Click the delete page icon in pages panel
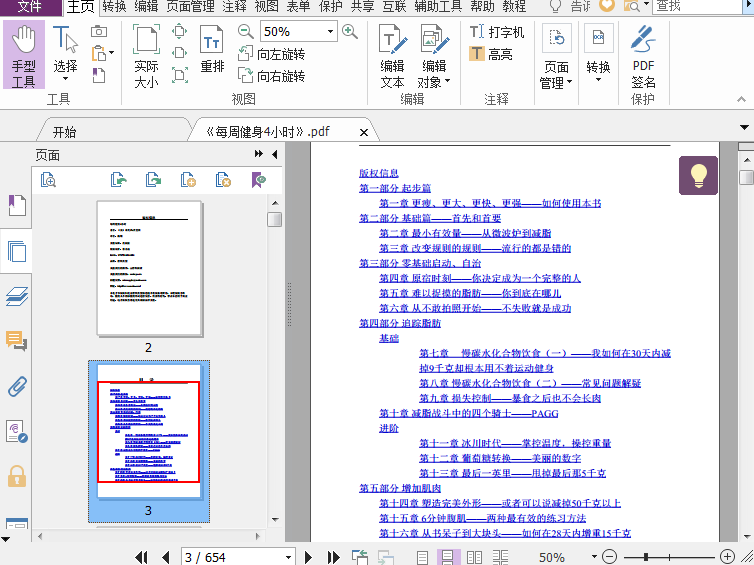The width and height of the screenshot is (754, 565). [x=223, y=180]
